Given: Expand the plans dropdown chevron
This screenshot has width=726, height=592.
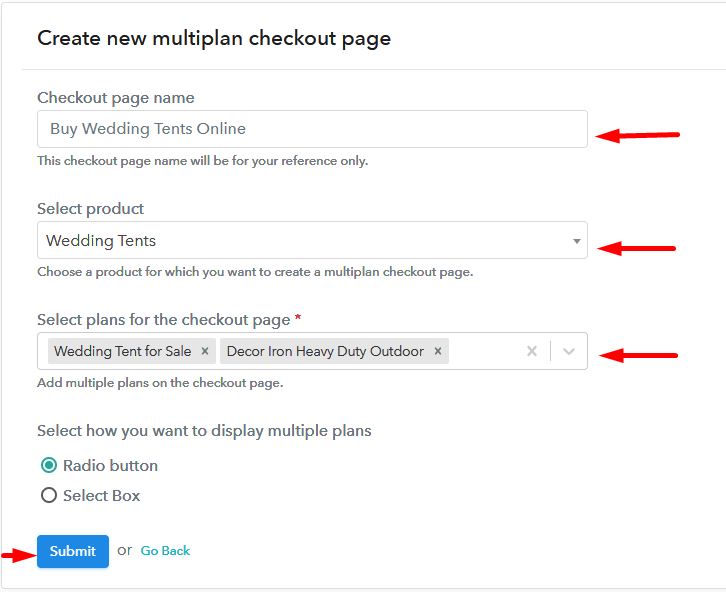Looking at the screenshot, I should coord(569,351).
